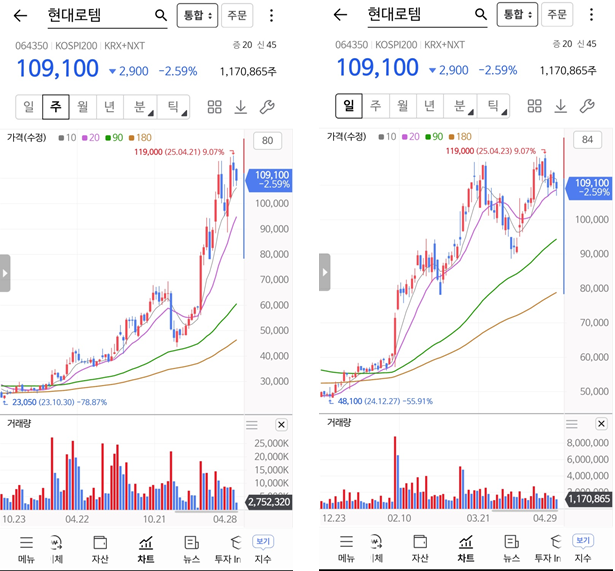Select the 일 daily tab in the left screen

coord(29,107)
